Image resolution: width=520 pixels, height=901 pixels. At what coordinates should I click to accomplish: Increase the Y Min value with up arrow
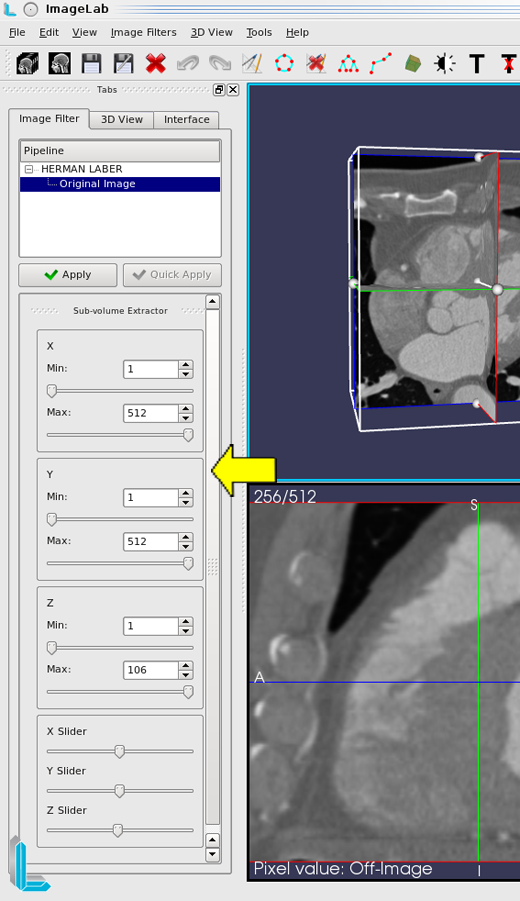point(186,493)
